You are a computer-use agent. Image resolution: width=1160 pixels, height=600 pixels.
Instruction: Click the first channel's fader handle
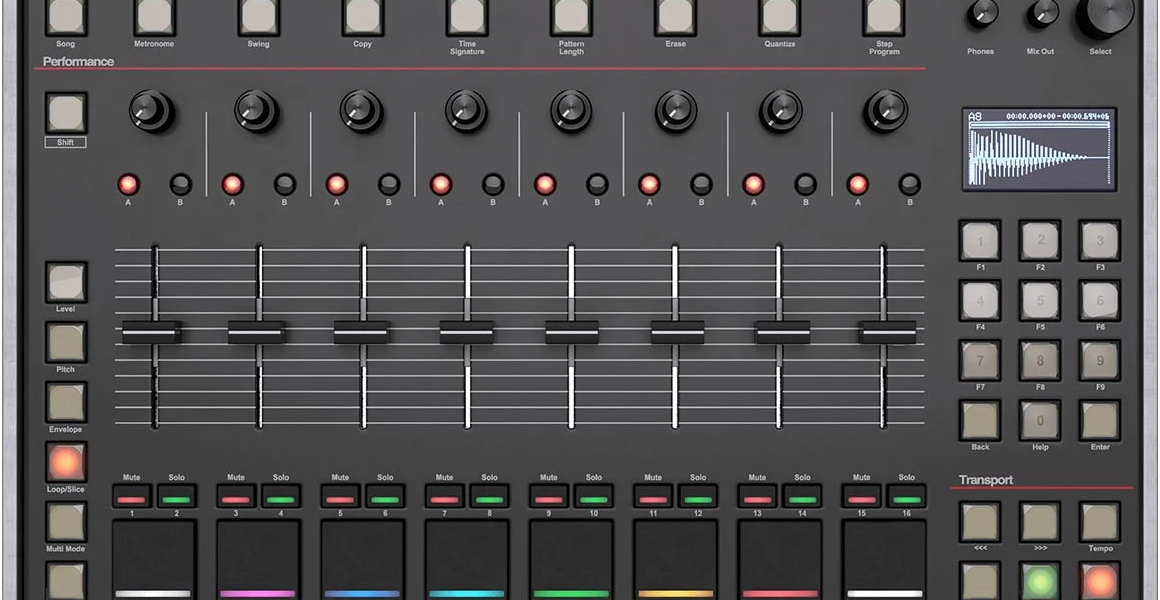point(151,332)
